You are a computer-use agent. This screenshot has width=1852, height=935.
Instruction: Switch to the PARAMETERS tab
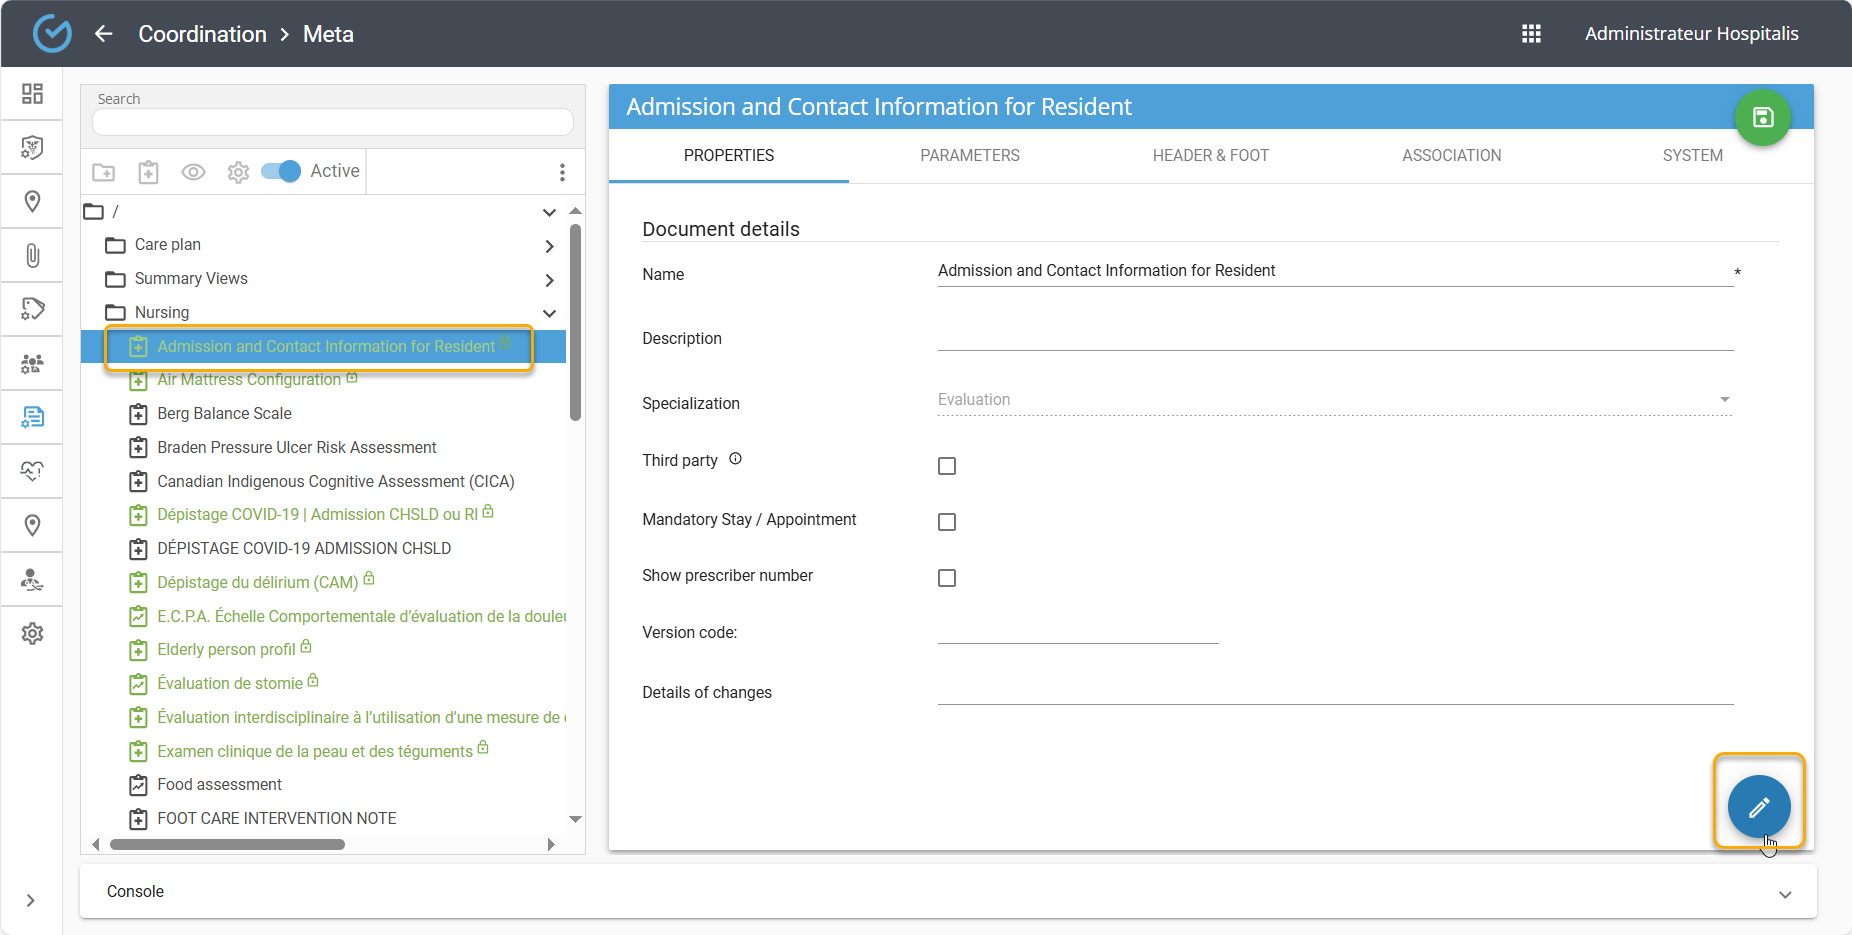[x=969, y=156]
